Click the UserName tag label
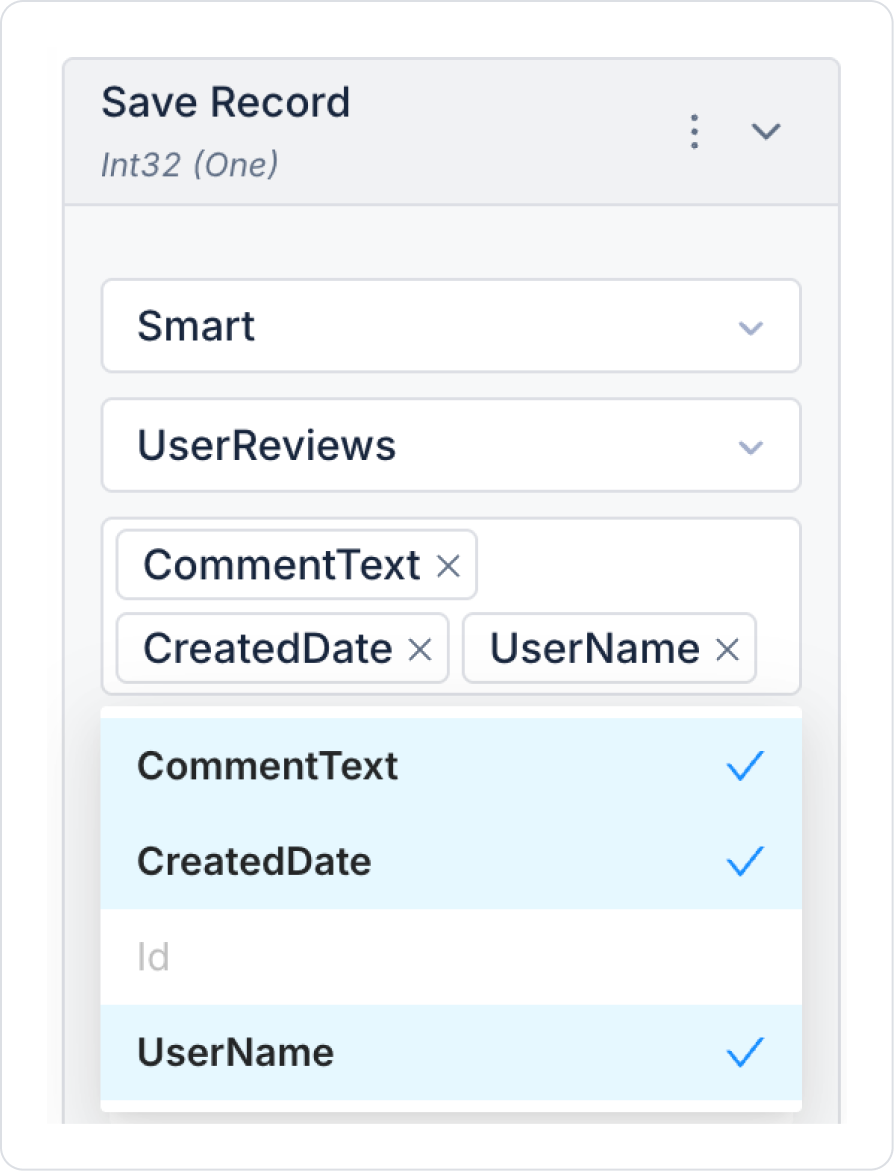The width and height of the screenshot is (894, 1171). pyautogui.click(x=594, y=650)
